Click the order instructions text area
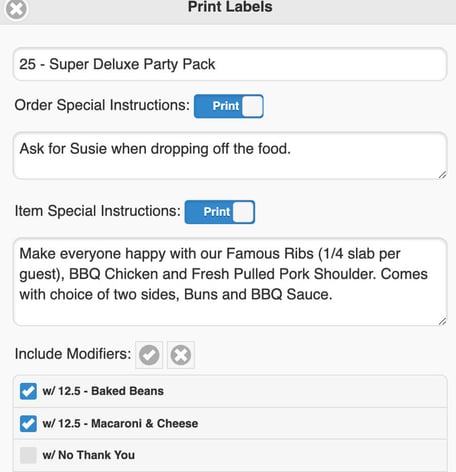Screen dimensions: 456x472 [x=230, y=156]
